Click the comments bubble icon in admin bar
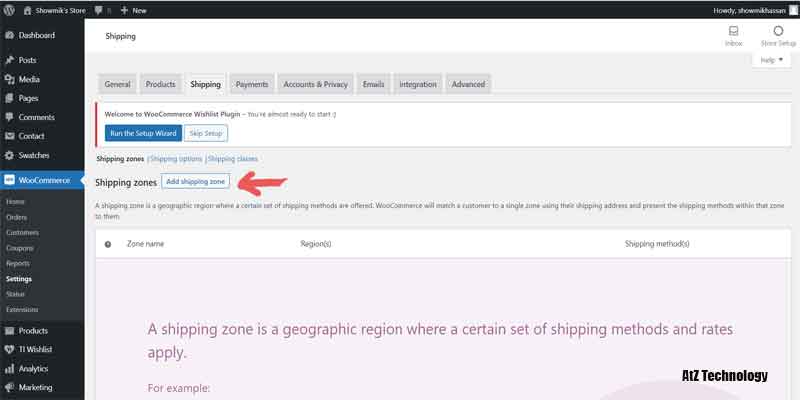 click(99, 10)
